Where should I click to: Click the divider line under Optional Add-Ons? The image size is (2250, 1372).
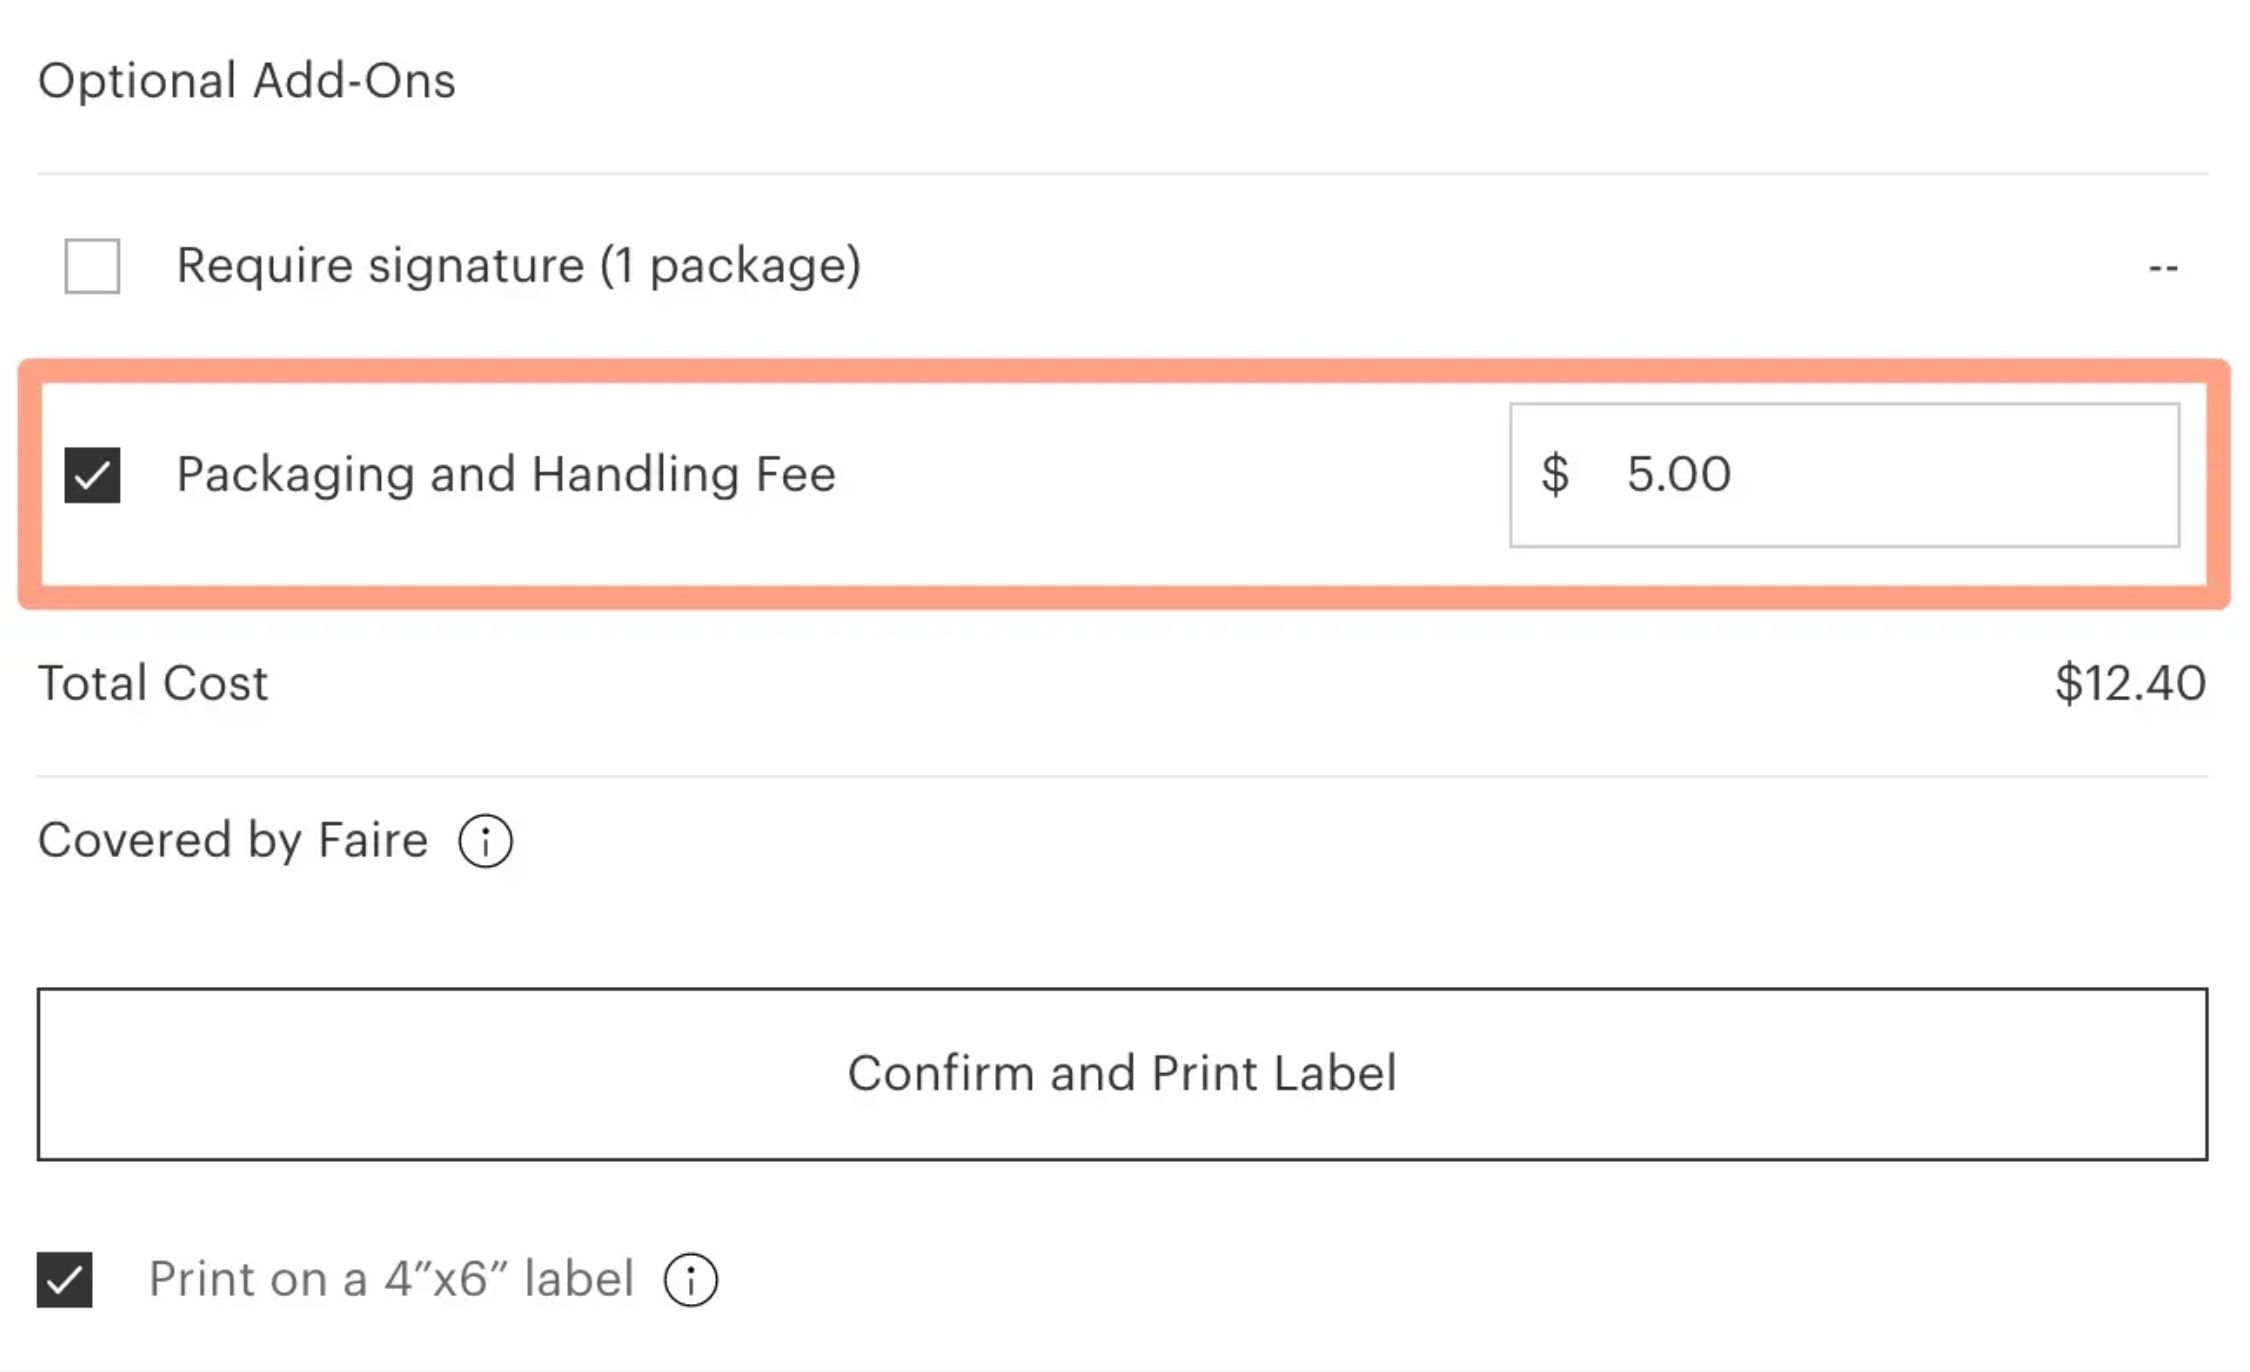coord(1122,174)
